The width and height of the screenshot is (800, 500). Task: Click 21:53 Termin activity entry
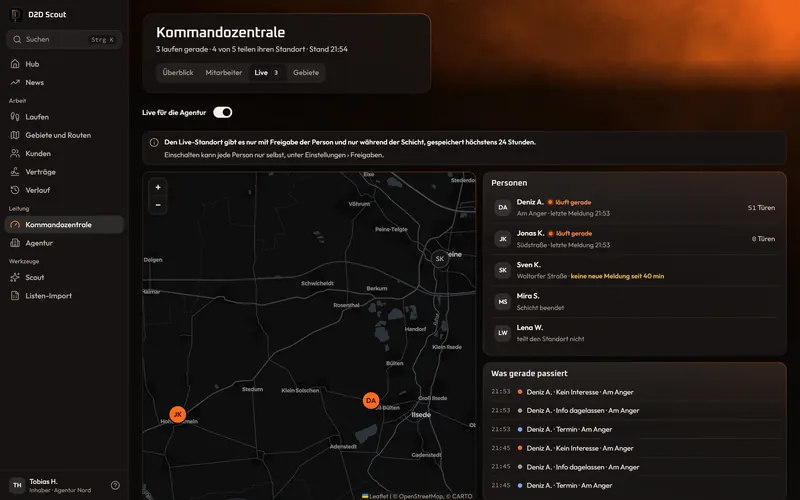(634, 429)
